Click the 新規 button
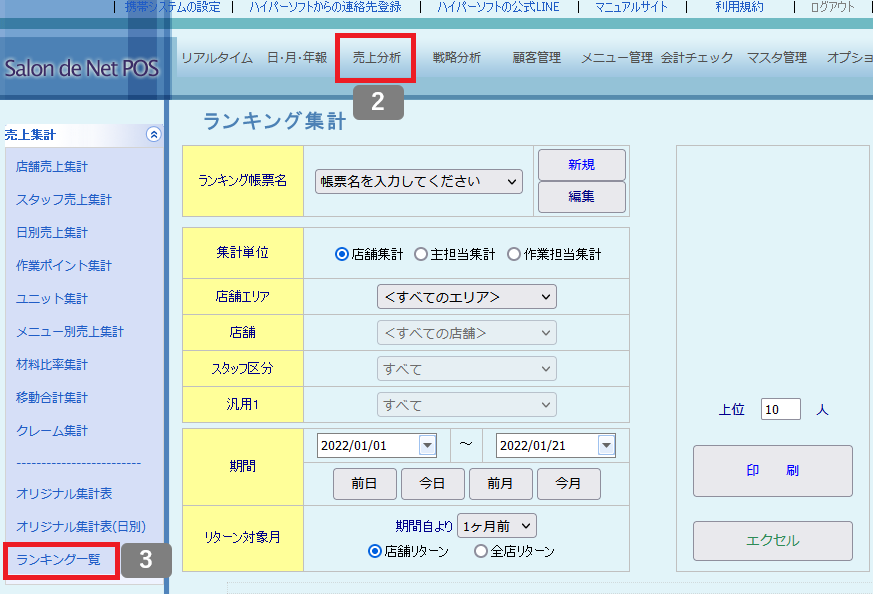The width and height of the screenshot is (873, 594). tap(581, 164)
